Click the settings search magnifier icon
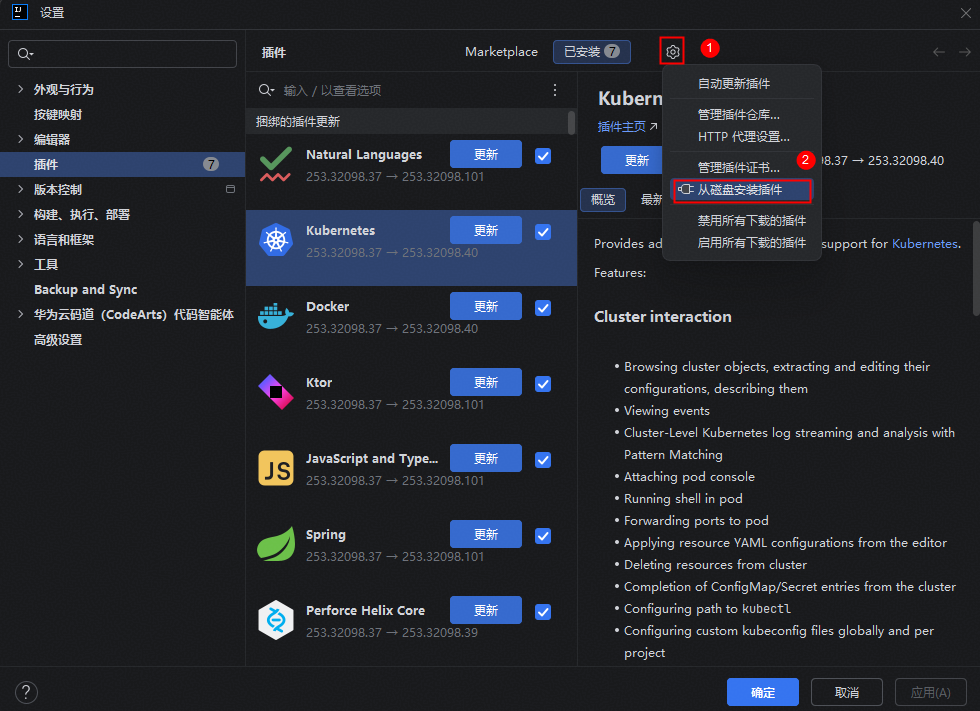This screenshot has height=711, width=980. point(25,54)
